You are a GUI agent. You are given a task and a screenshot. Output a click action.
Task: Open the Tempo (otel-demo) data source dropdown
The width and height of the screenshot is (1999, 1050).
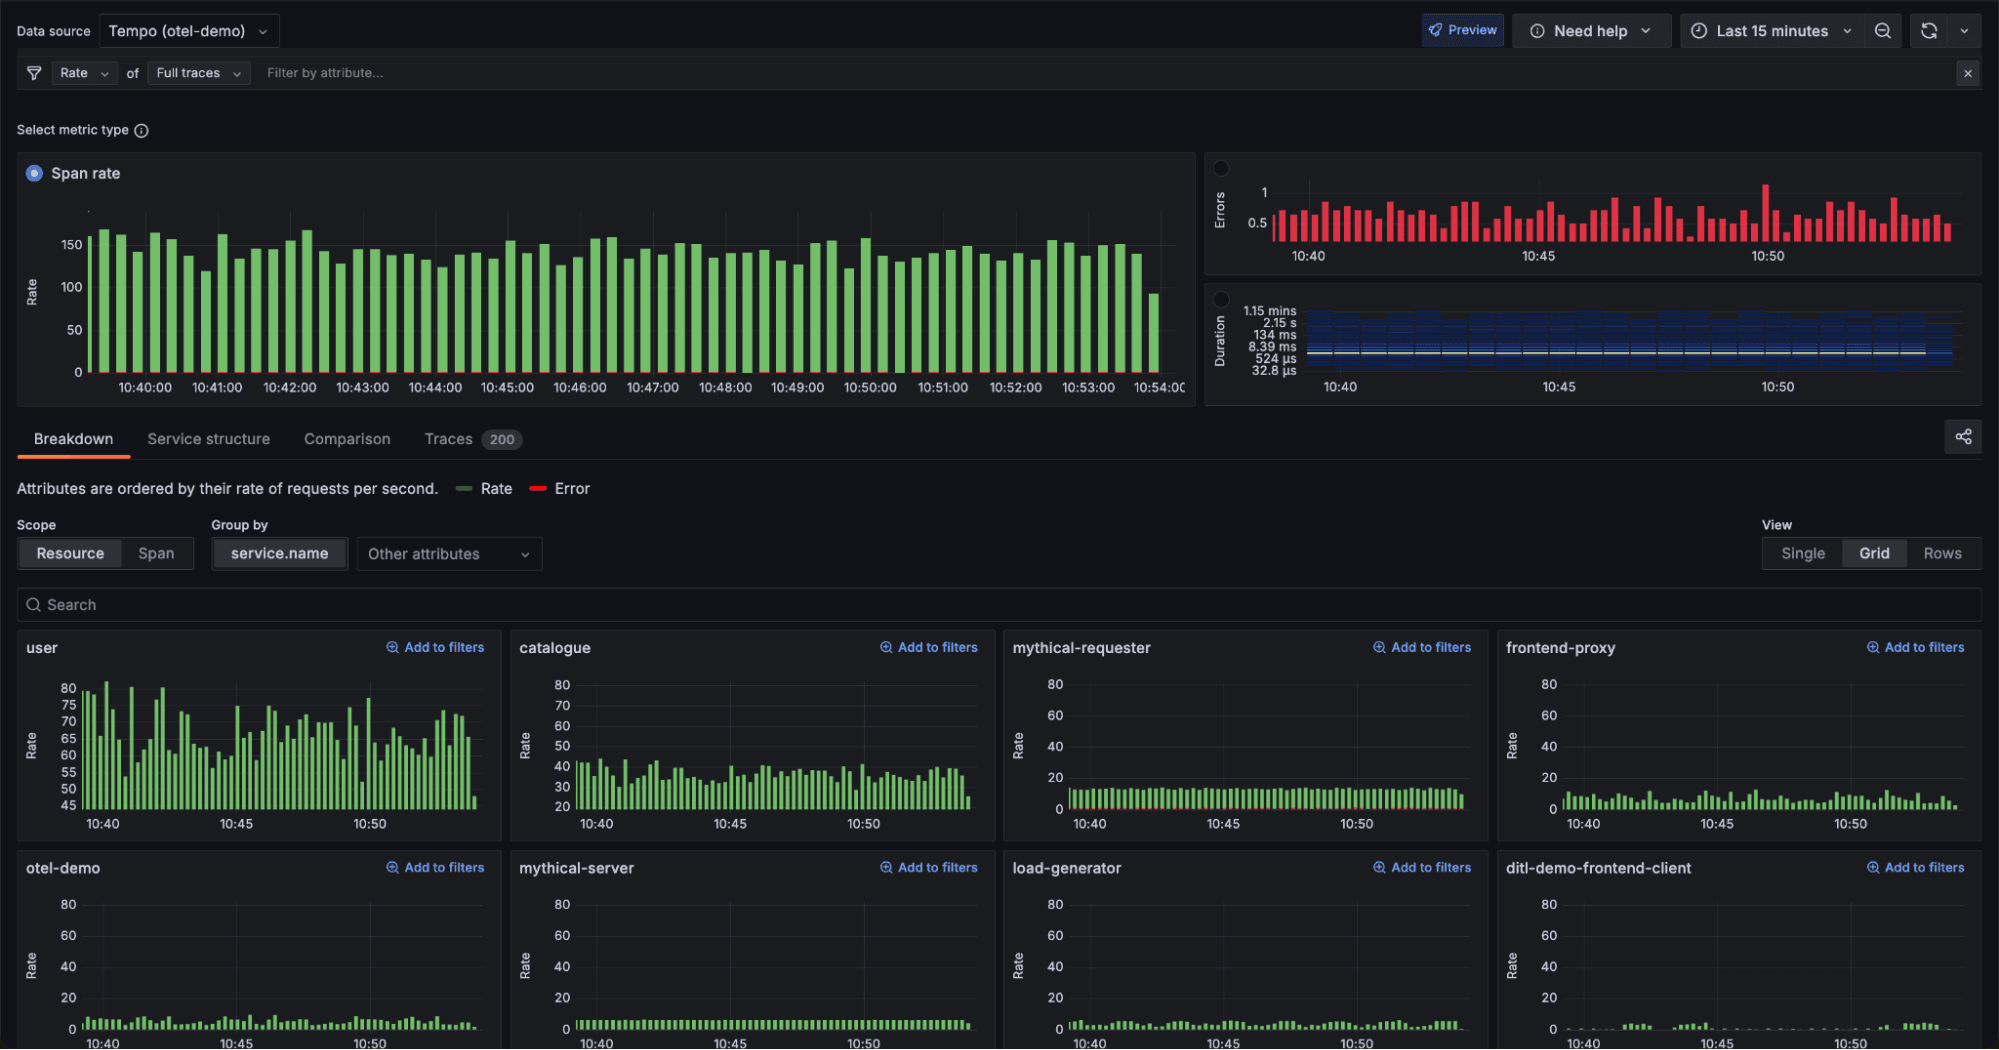point(188,30)
